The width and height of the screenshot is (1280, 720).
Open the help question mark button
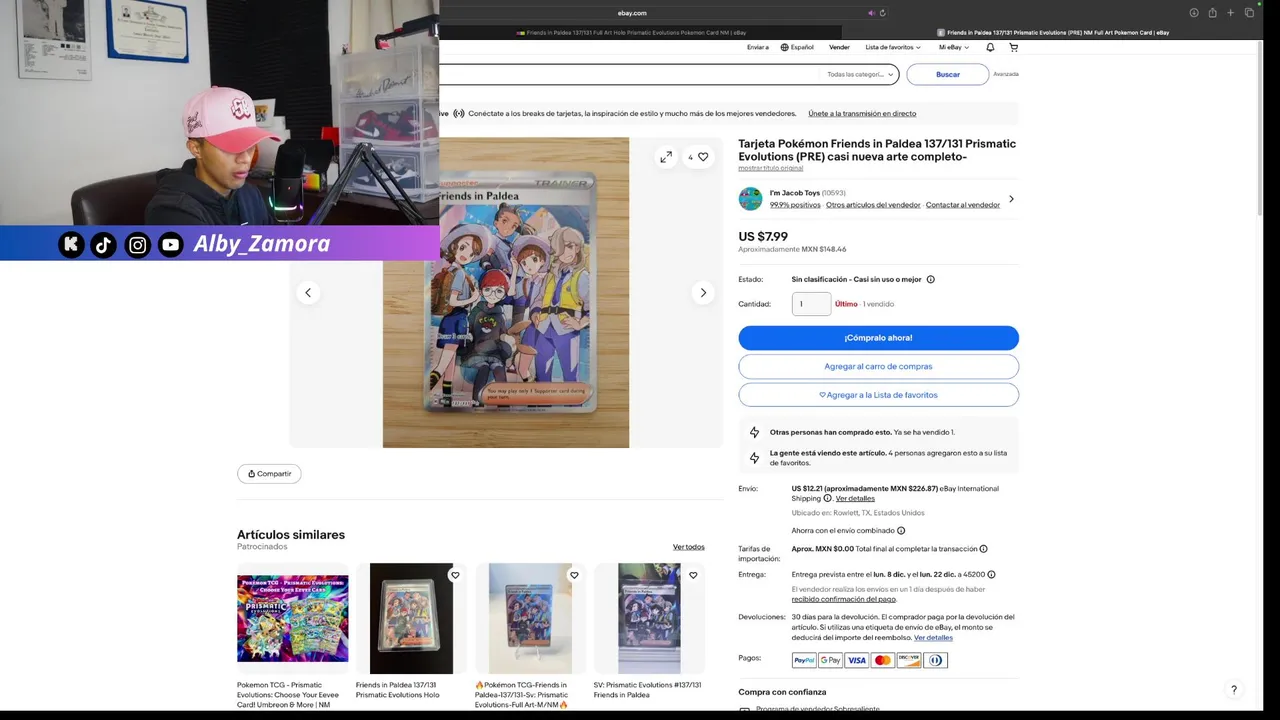pos(1234,689)
